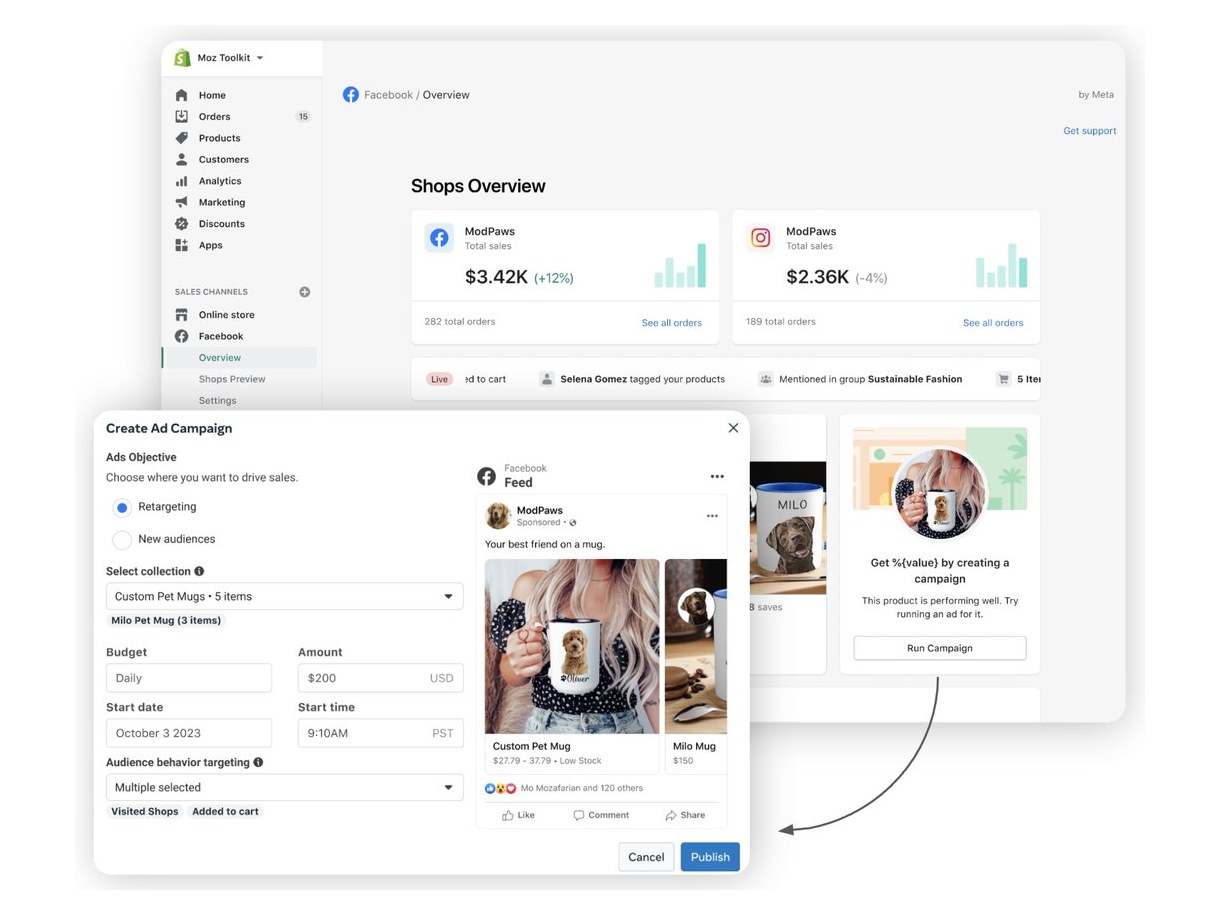Image resolution: width=1220 pixels, height=915 pixels.
Task: Click the Amount $200 input field
Action: coord(381,678)
